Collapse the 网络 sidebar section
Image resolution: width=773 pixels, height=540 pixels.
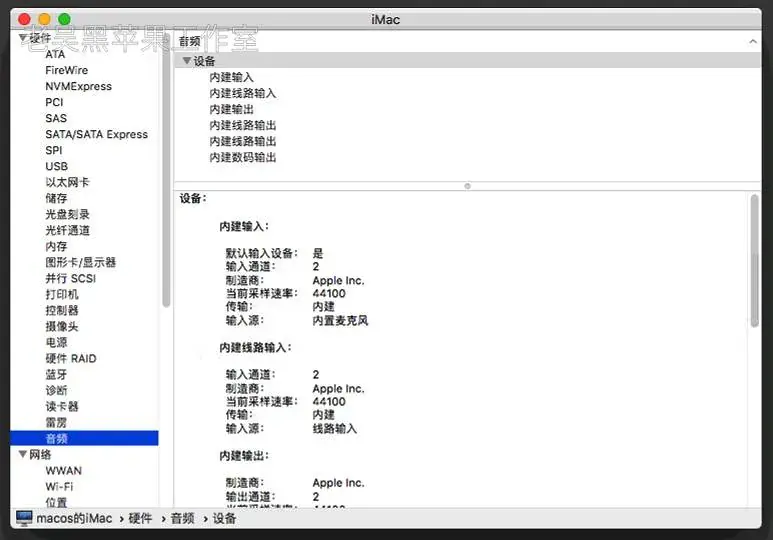[23, 454]
